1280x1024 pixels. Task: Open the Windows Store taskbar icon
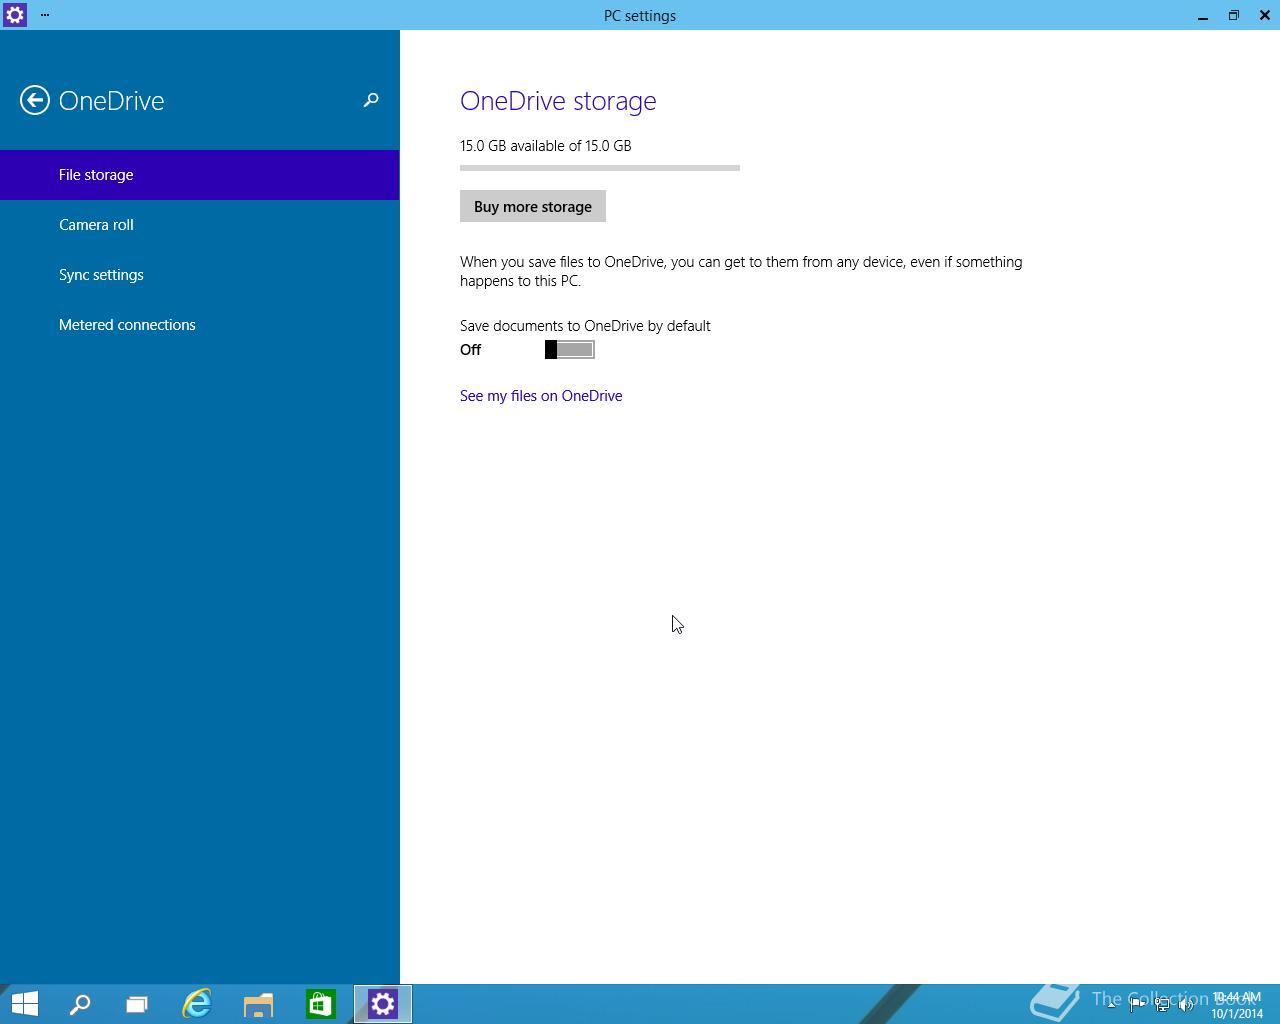321,1004
